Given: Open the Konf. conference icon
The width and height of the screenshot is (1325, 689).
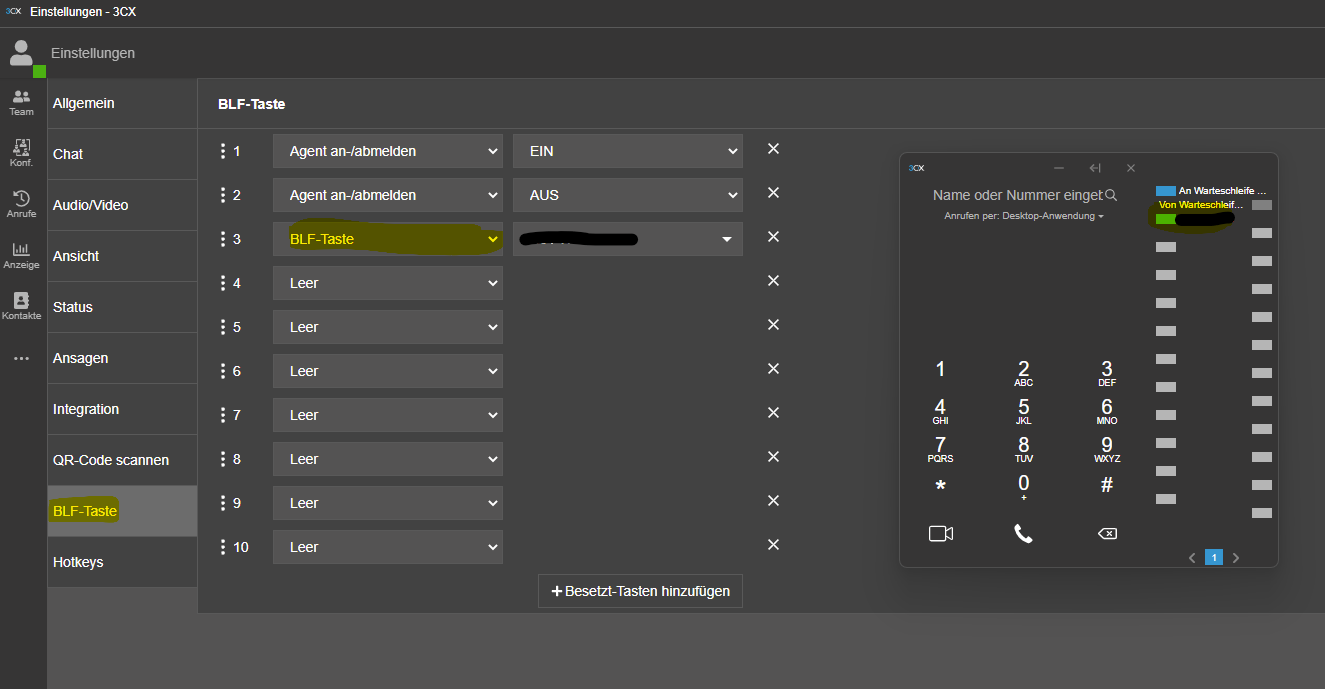Looking at the screenshot, I should pos(22,153).
